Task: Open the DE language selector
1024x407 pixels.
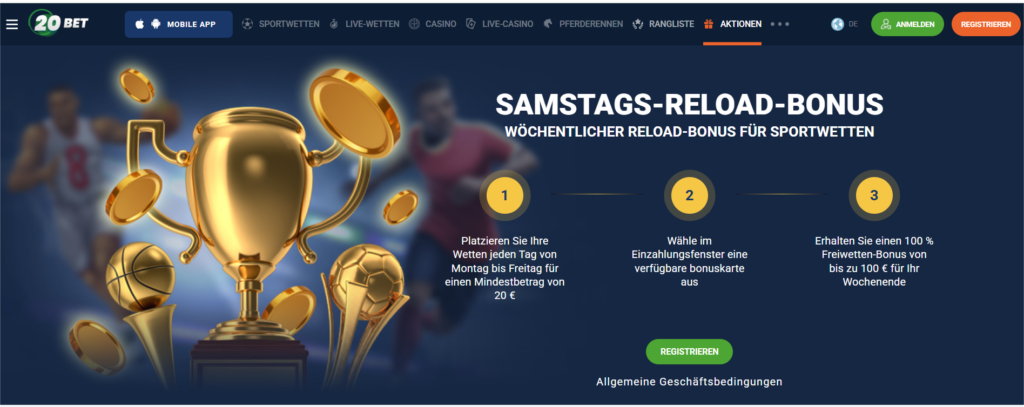Action: [x=844, y=24]
